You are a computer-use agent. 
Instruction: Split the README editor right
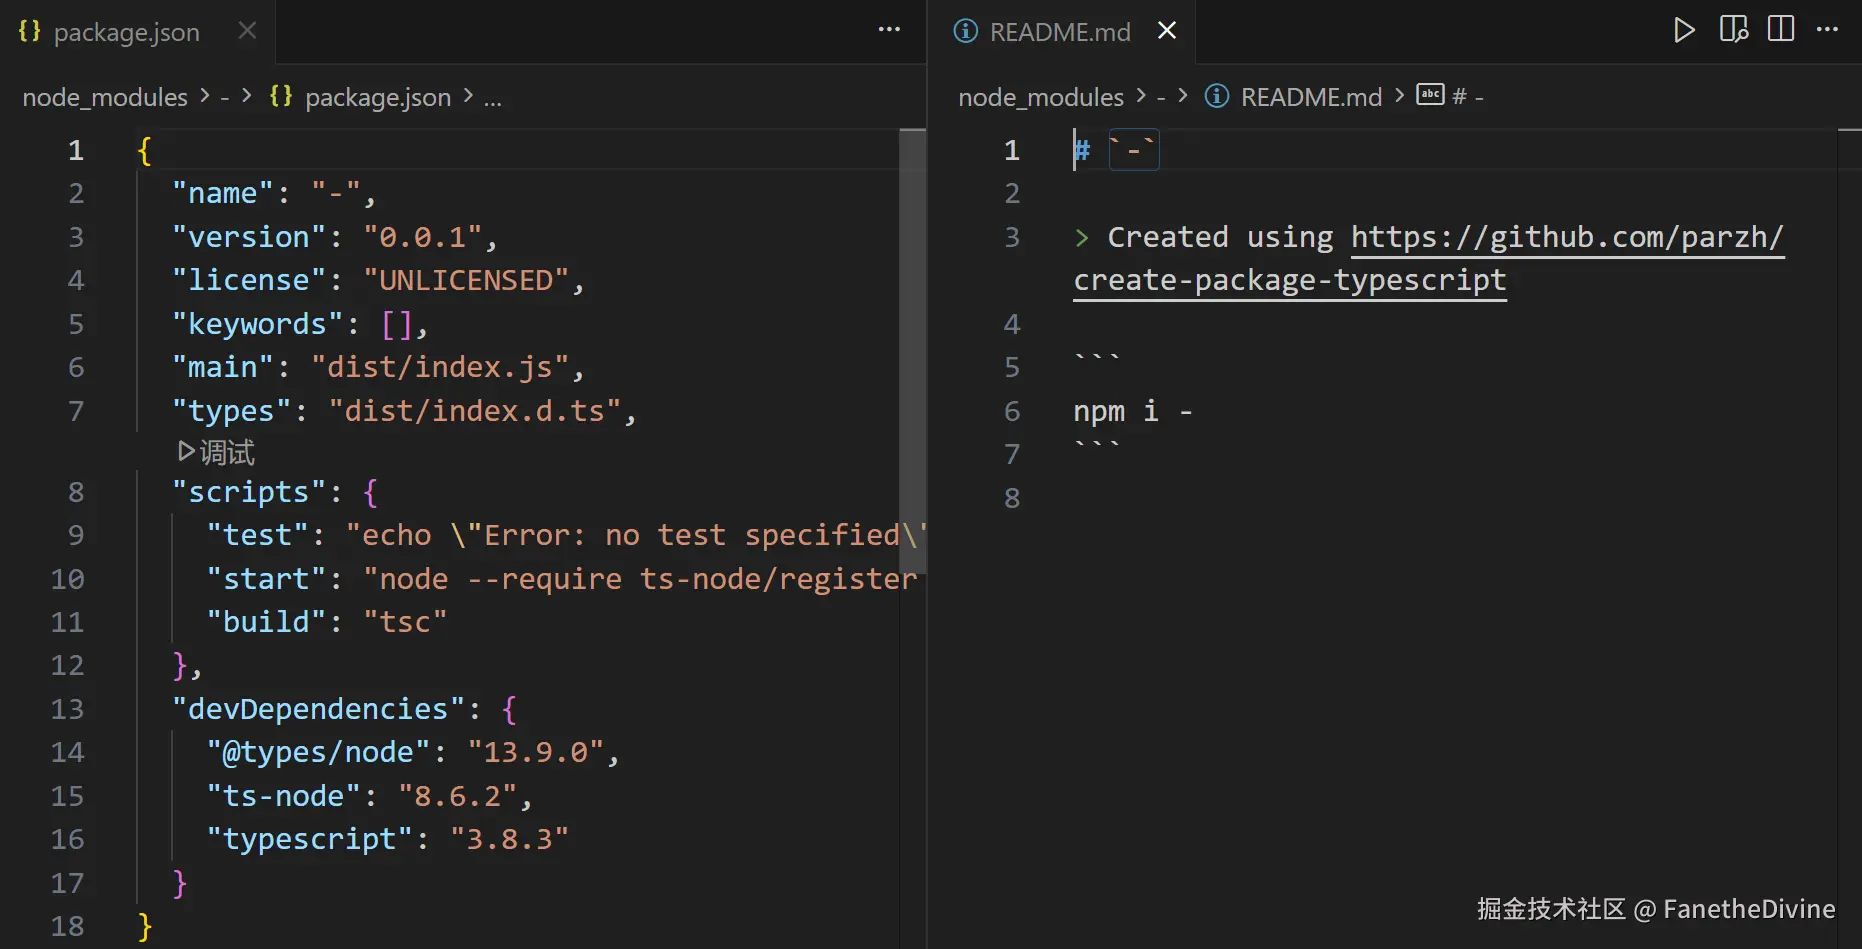tap(1780, 30)
